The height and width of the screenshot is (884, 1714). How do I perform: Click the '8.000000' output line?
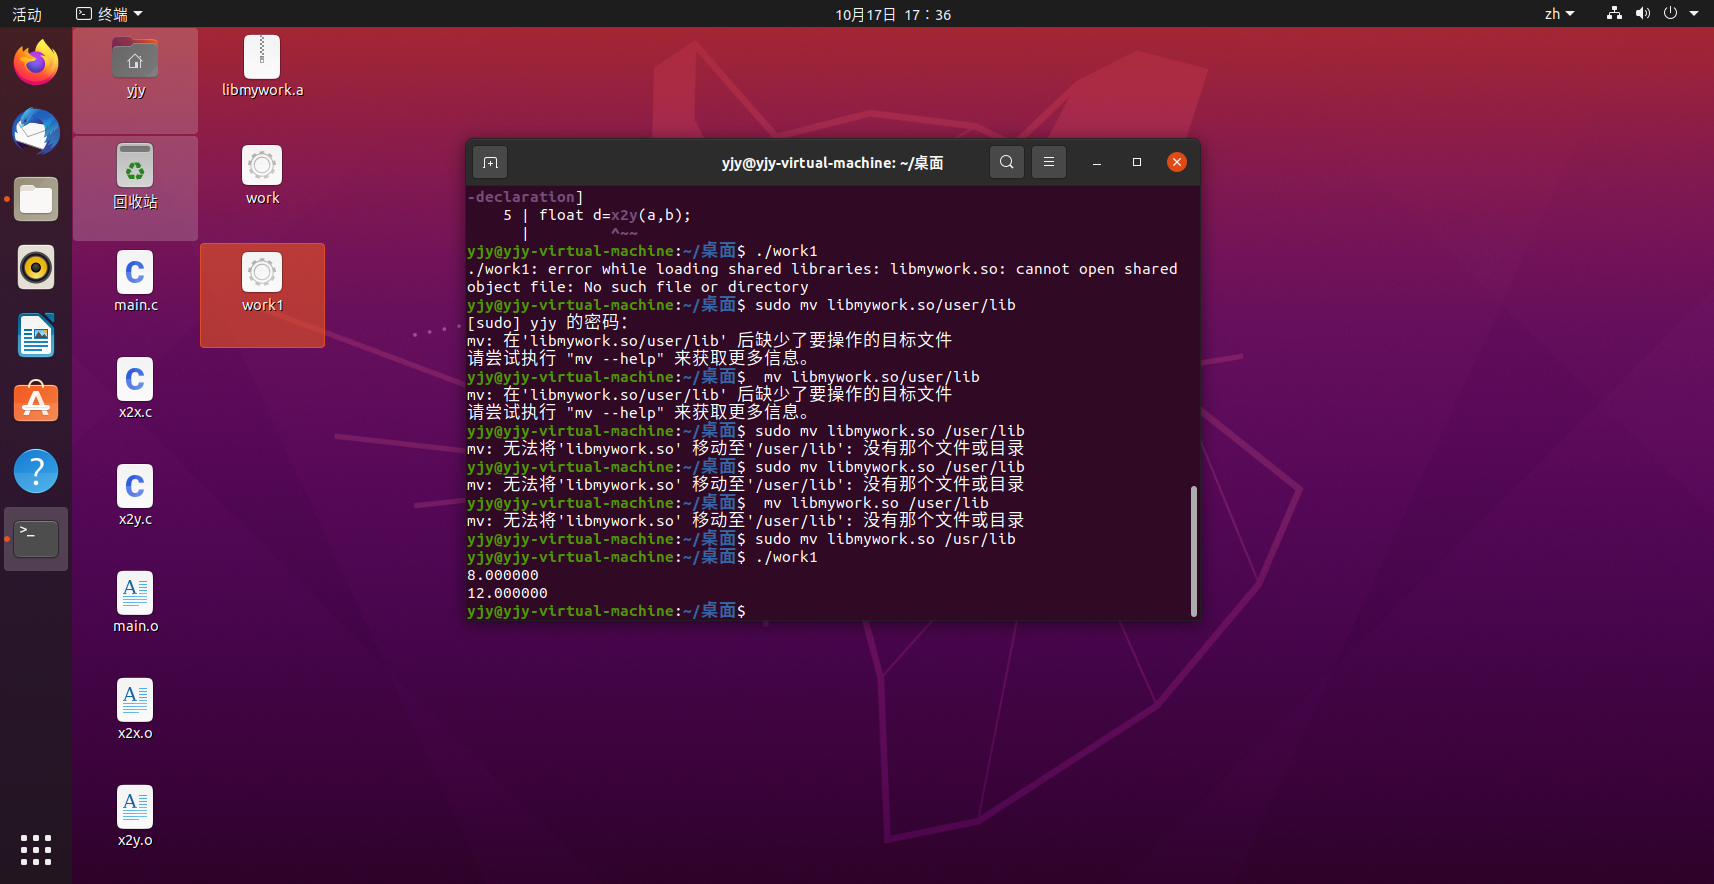point(503,575)
